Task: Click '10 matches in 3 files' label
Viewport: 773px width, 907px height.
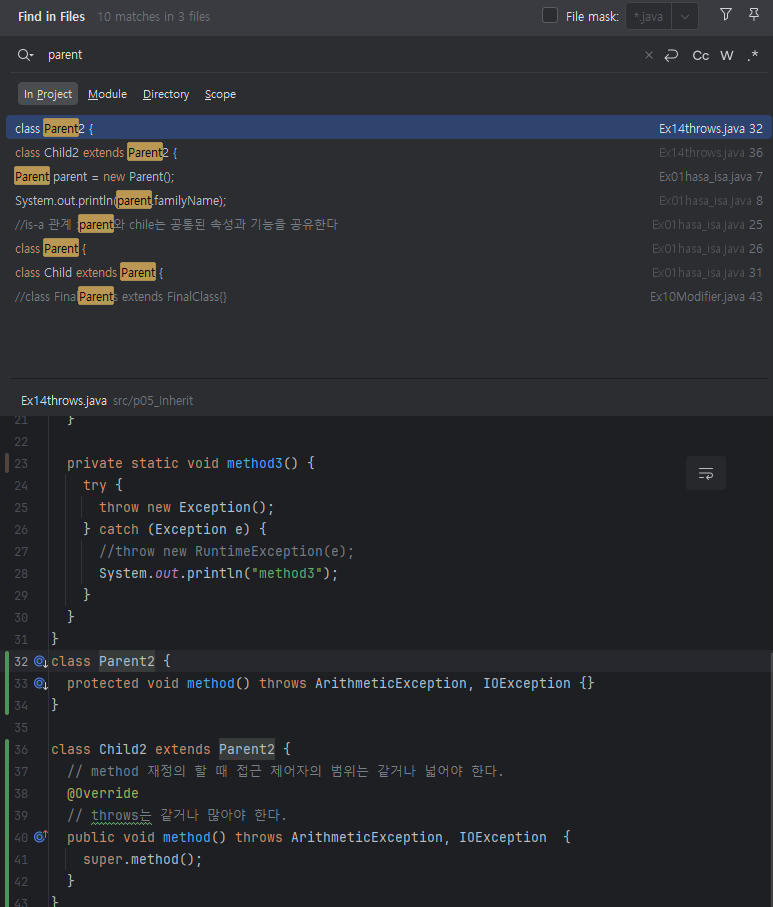Action: (153, 17)
